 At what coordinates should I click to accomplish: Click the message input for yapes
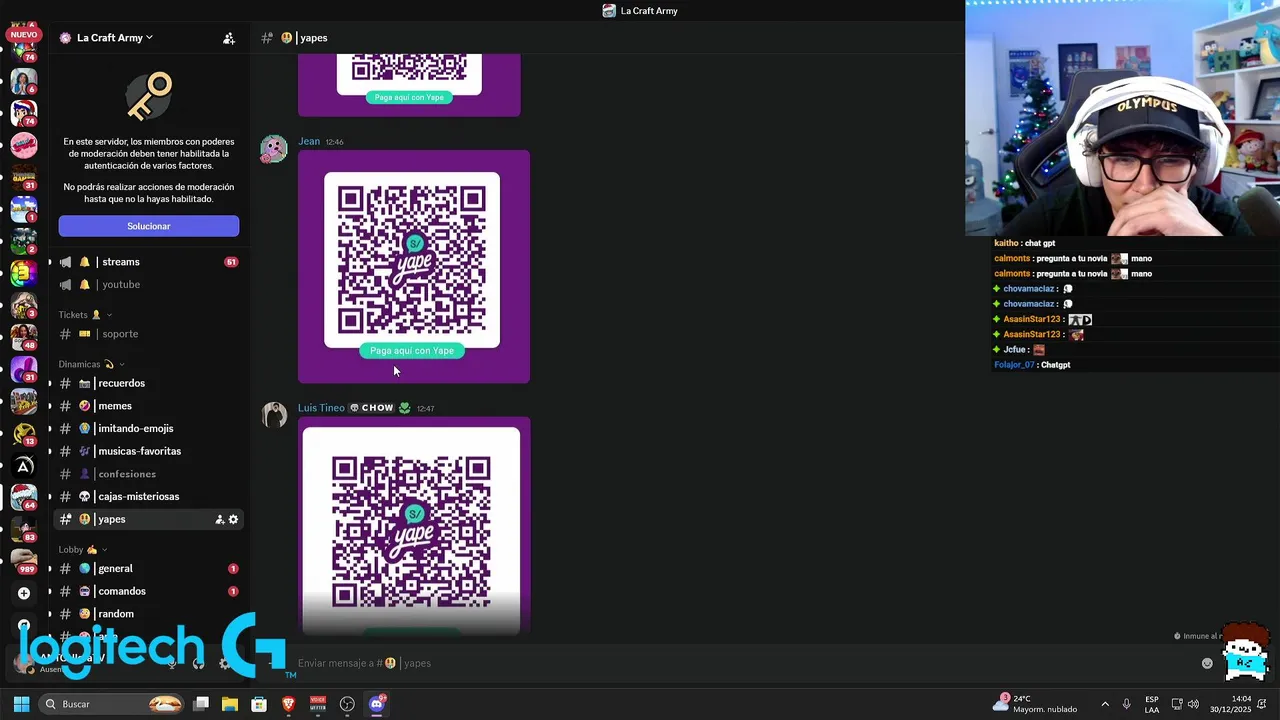pos(740,663)
